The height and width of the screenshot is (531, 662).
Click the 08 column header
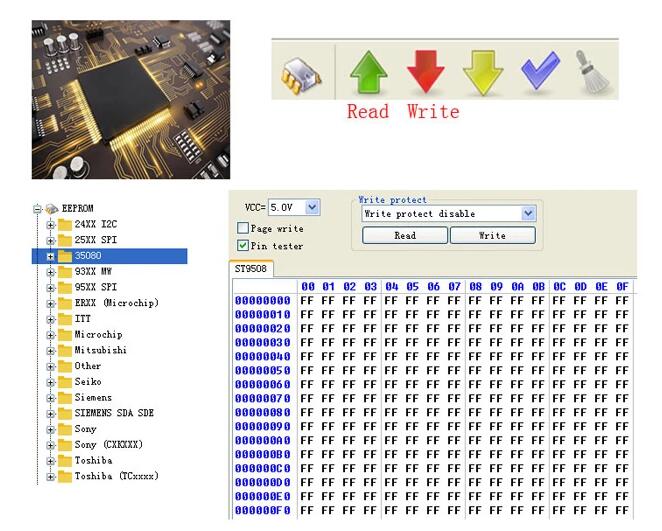(475, 287)
